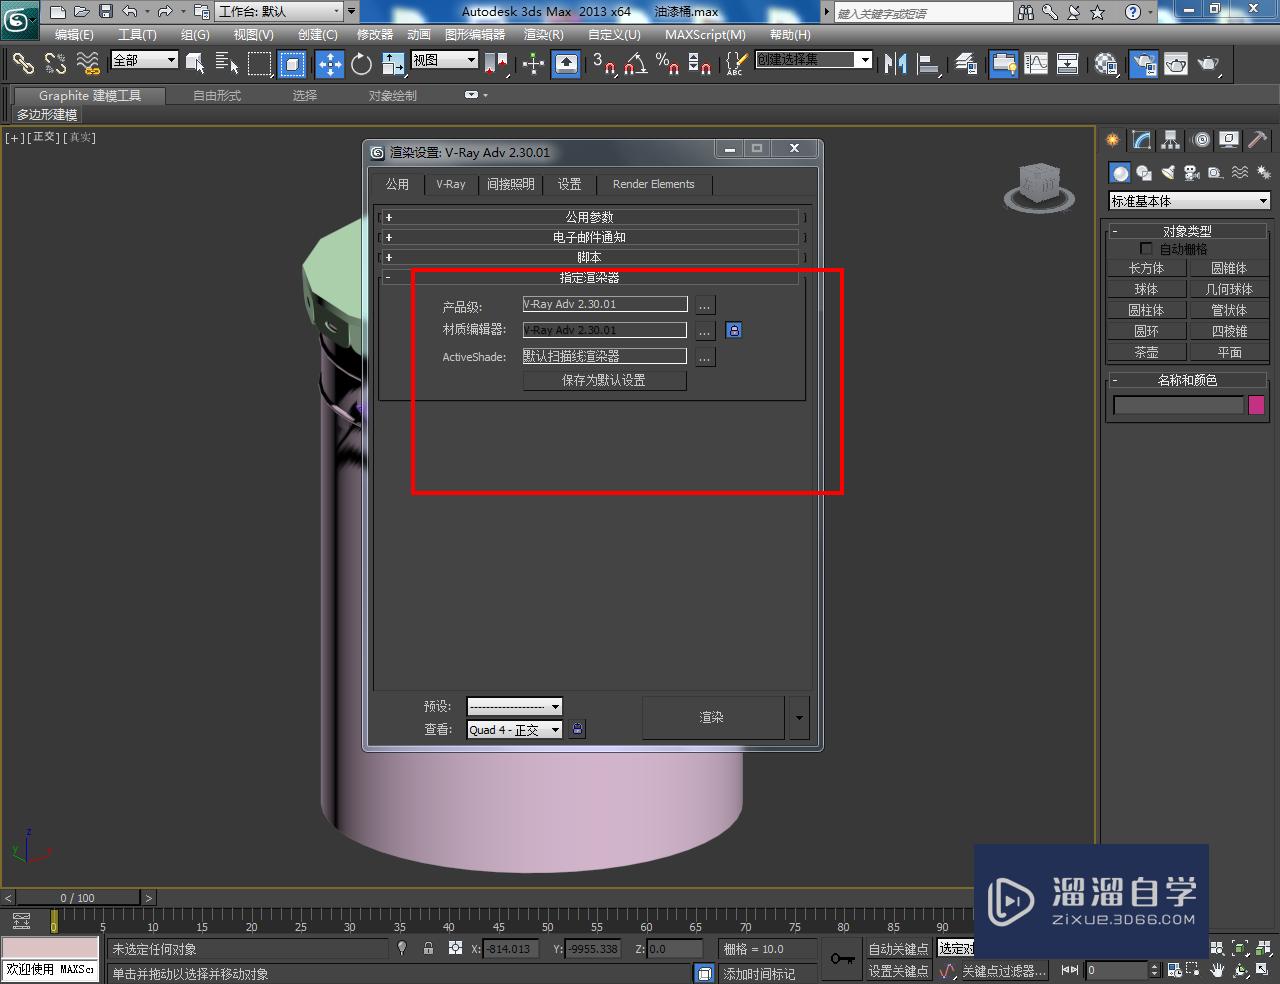Click Bind to Space Warp icon

click(89, 64)
